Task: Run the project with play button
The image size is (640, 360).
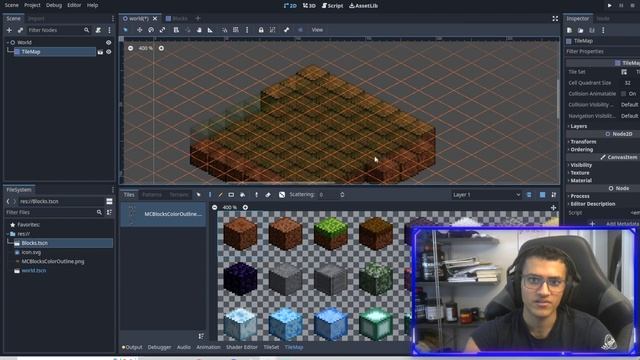Action: coord(609,6)
